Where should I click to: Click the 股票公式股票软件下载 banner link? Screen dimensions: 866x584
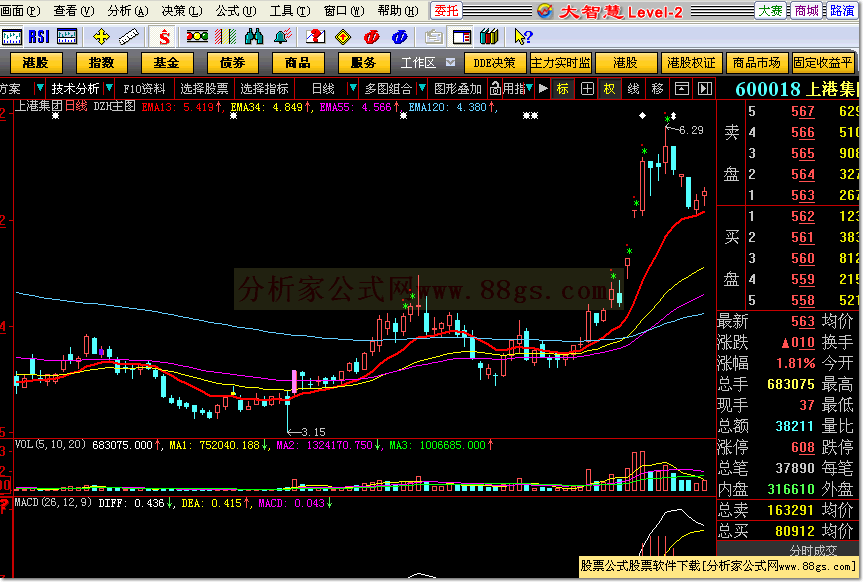tap(717, 566)
